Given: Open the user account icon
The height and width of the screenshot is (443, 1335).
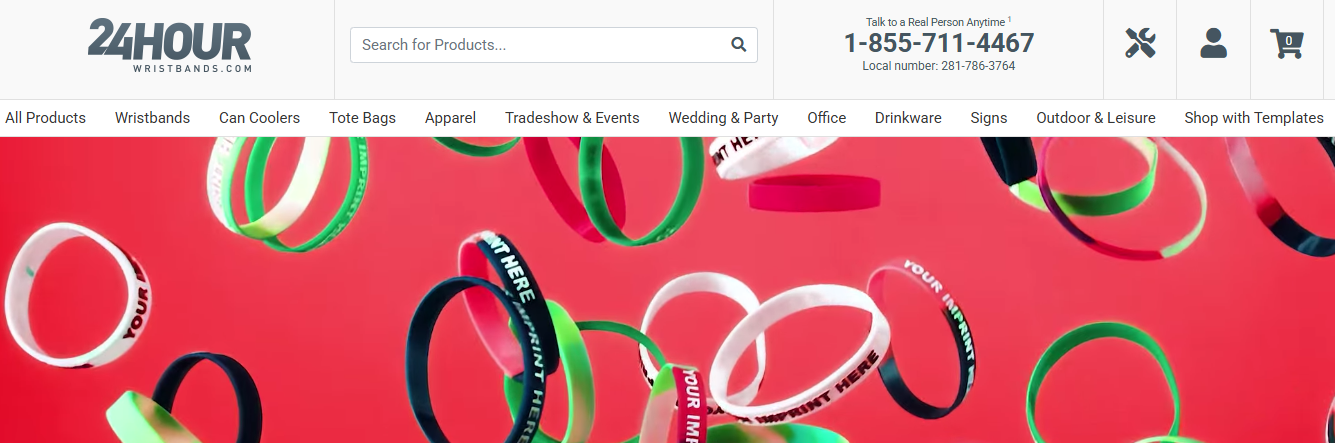Looking at the screenshot, I should (x=1213, y=43).
